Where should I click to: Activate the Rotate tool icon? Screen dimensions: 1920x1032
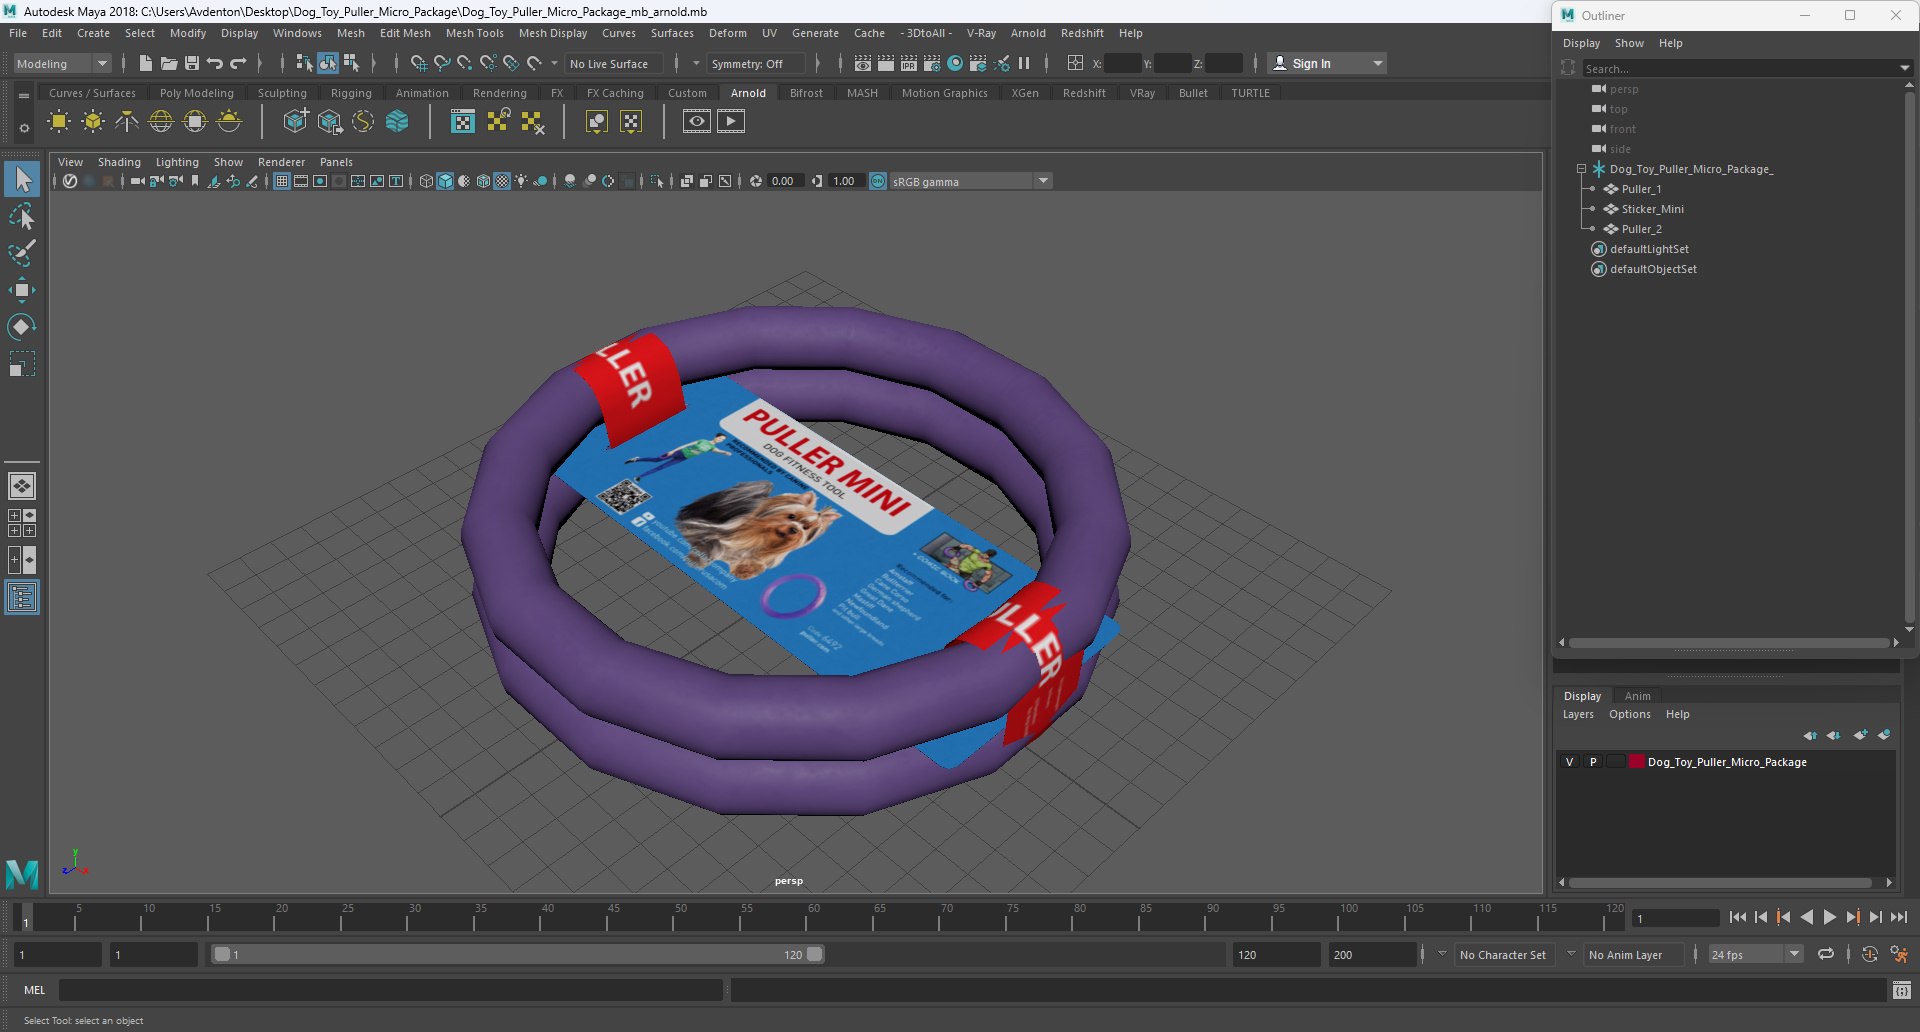pos(22,327)
